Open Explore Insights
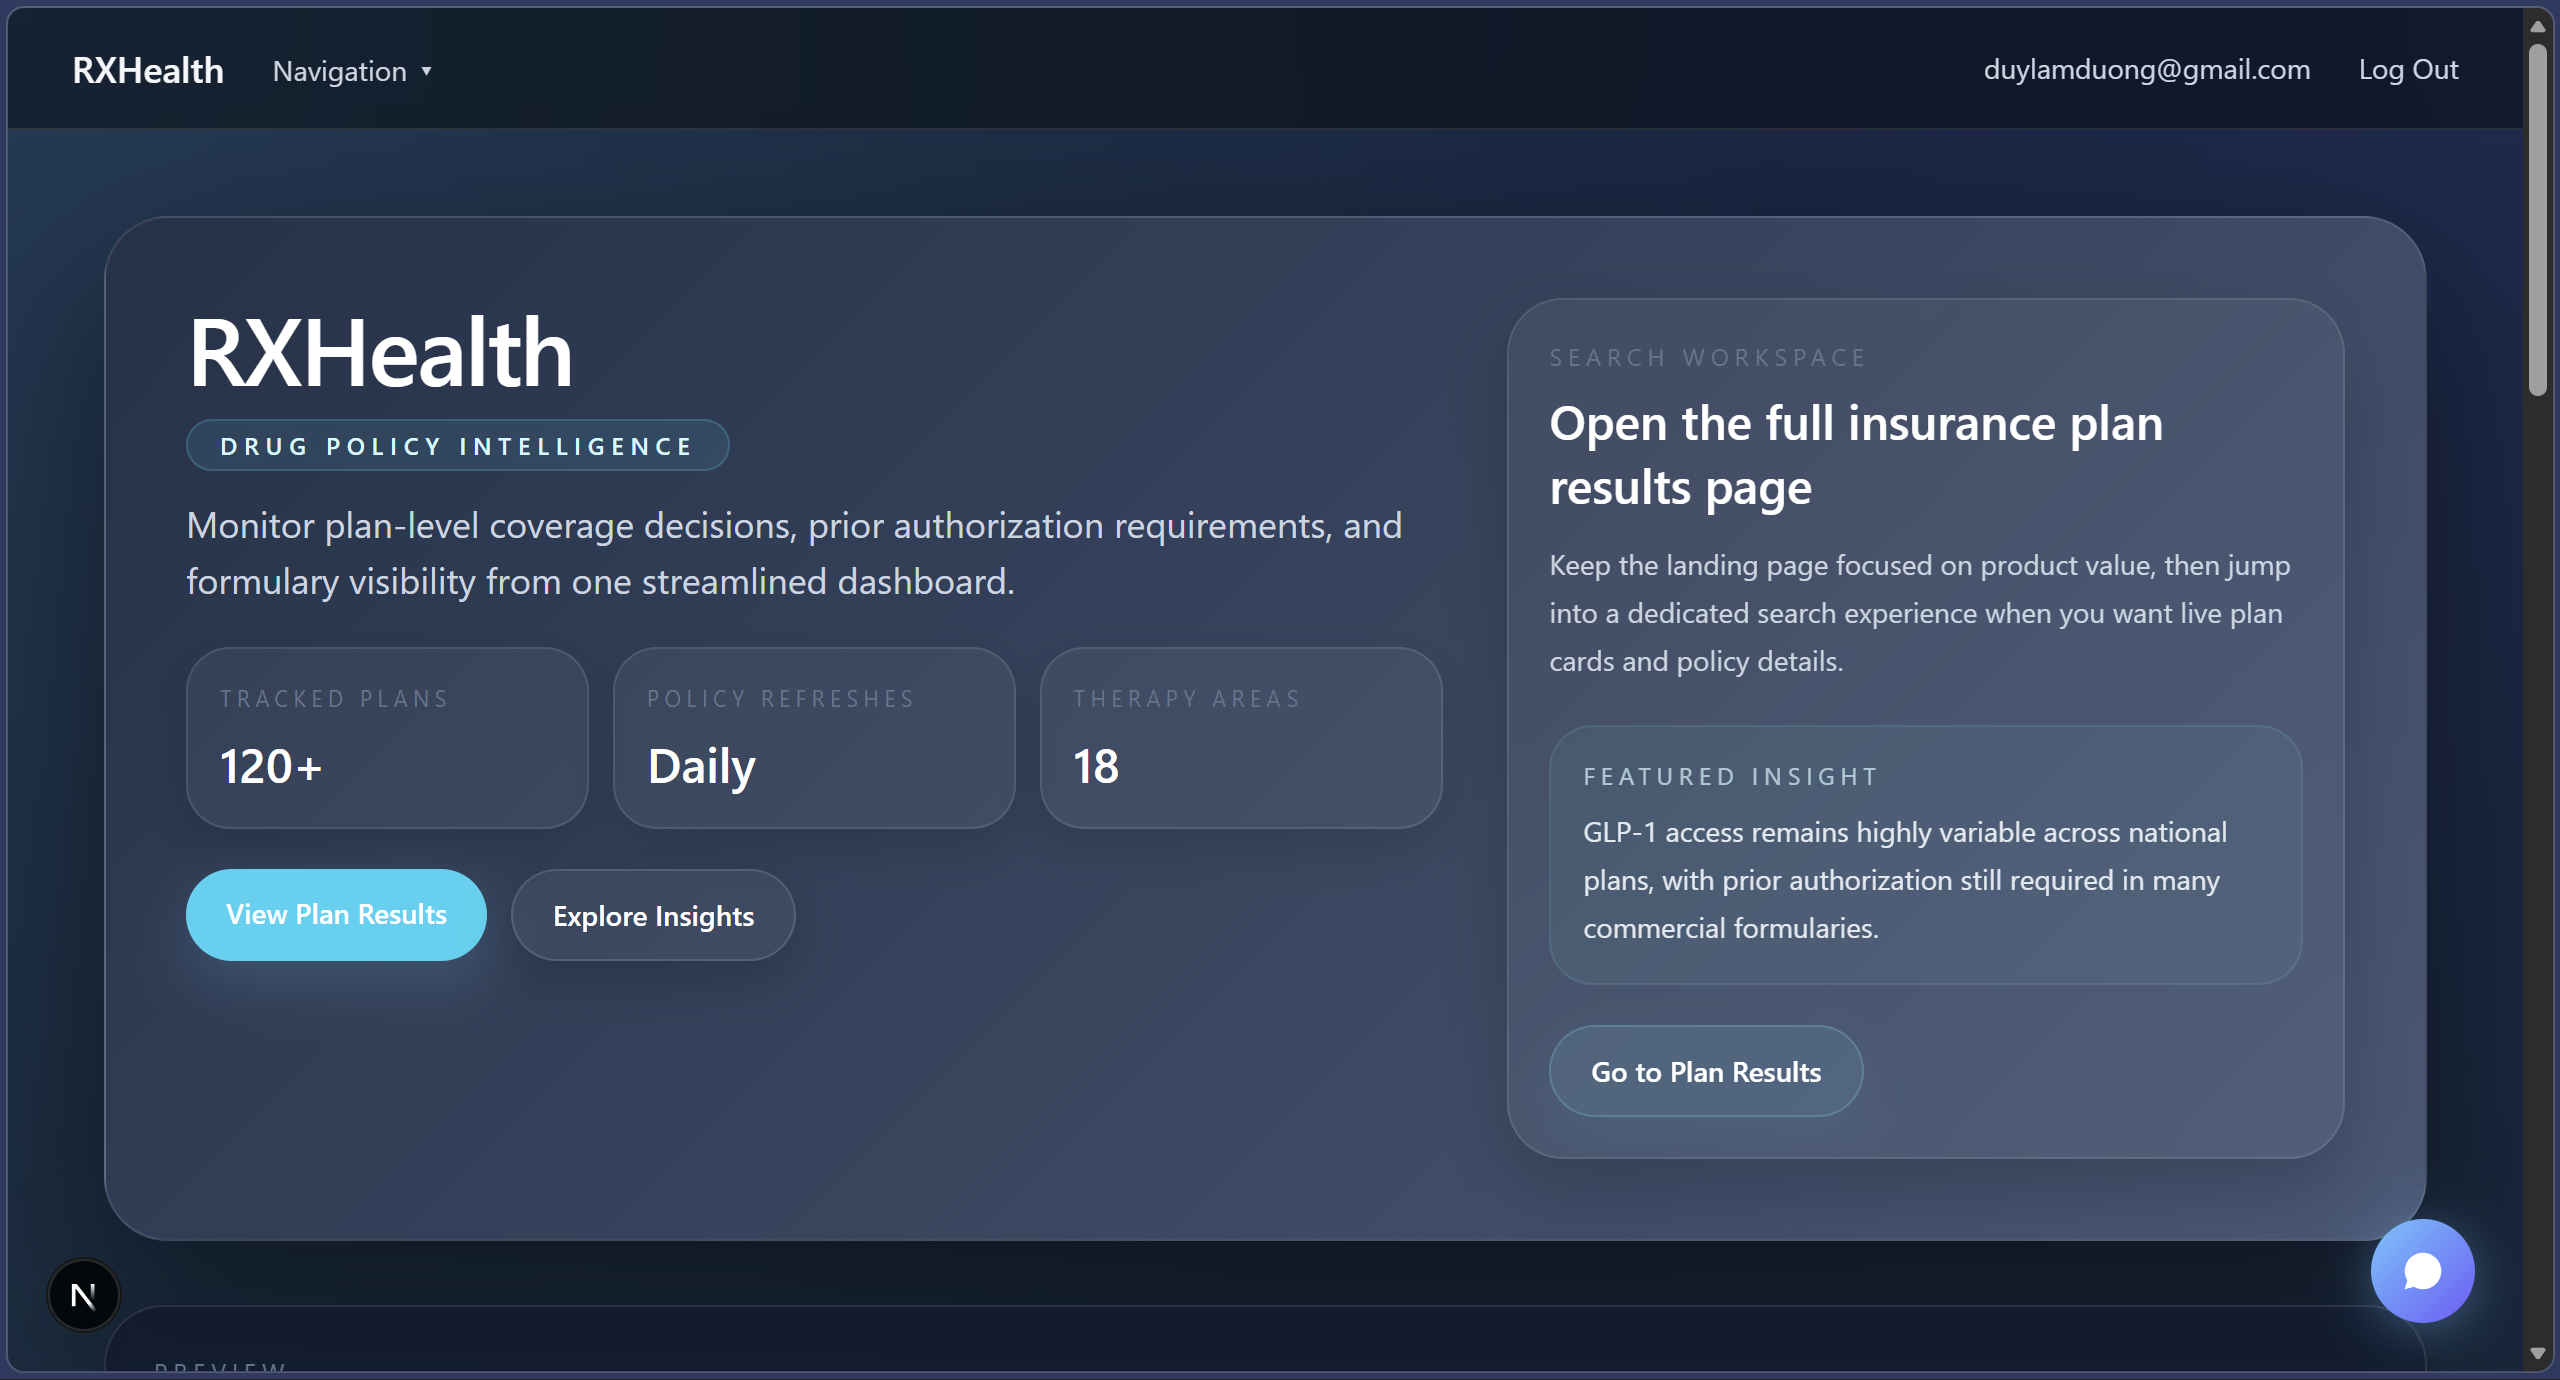 point(653,915)
